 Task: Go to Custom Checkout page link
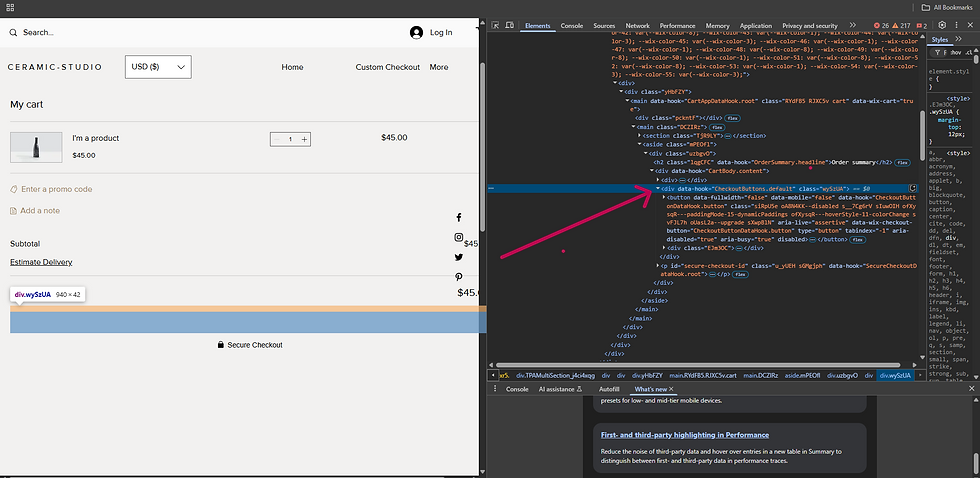[388, 67]
